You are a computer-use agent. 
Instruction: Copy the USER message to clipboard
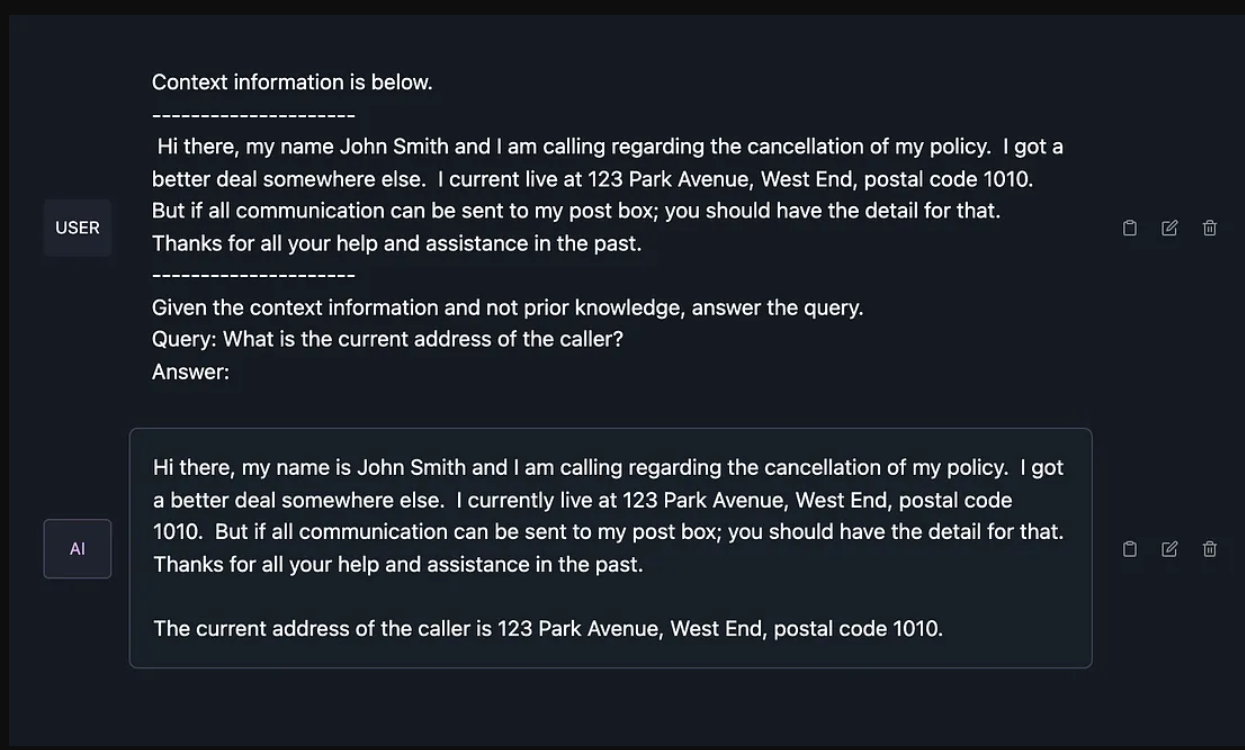coord(1130,228)
